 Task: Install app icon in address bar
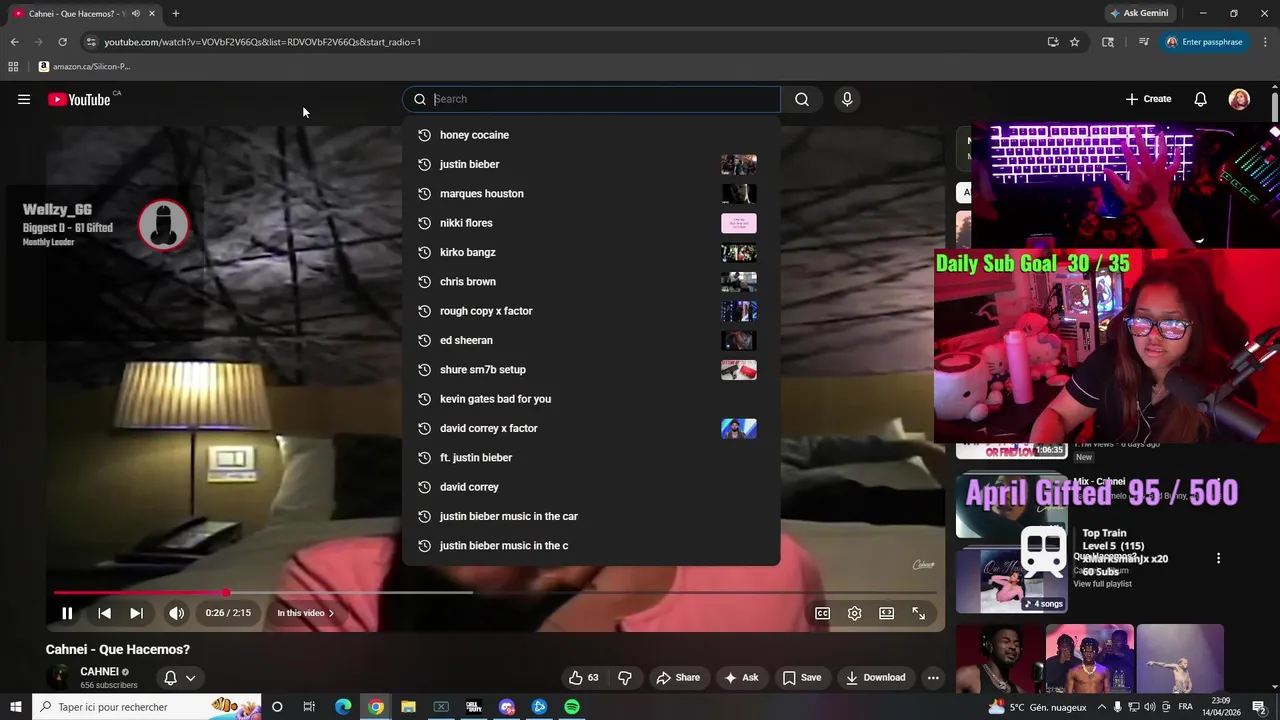click(1053, 42)
